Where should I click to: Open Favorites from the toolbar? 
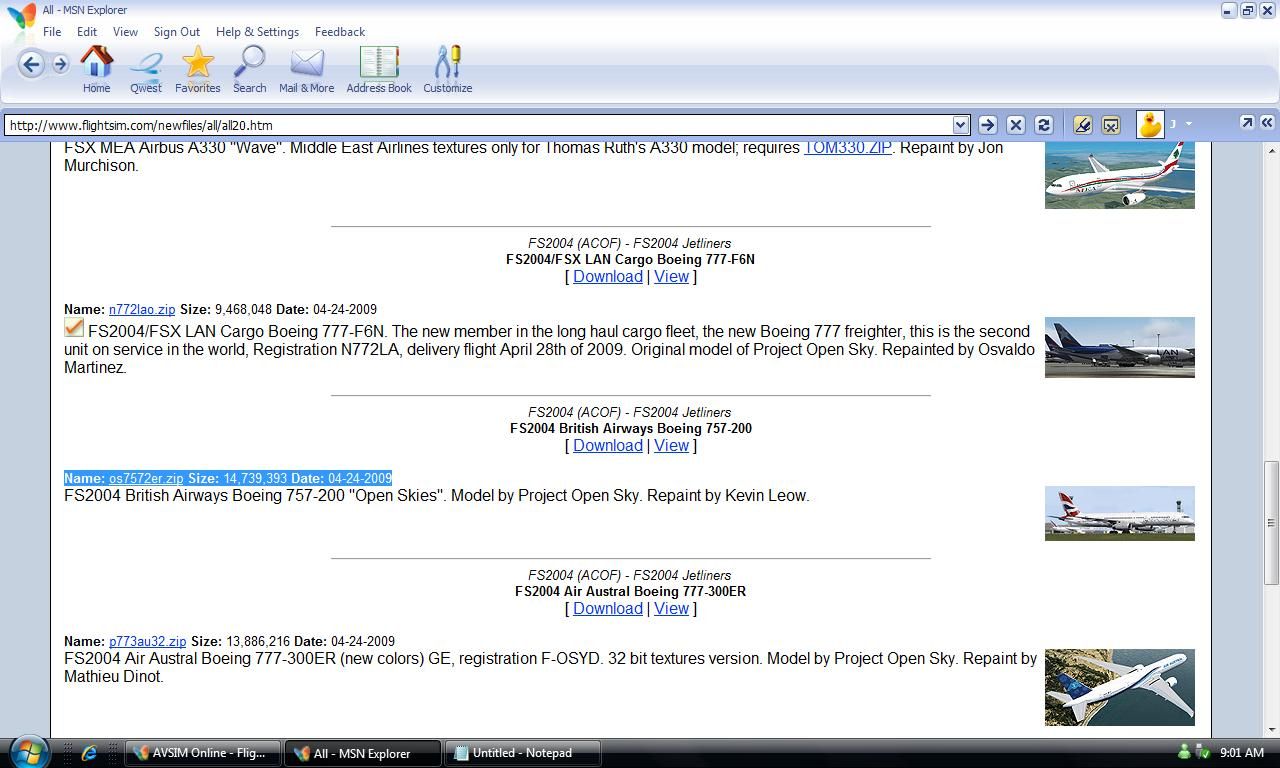pyautogui.click(x=198, y=70)
